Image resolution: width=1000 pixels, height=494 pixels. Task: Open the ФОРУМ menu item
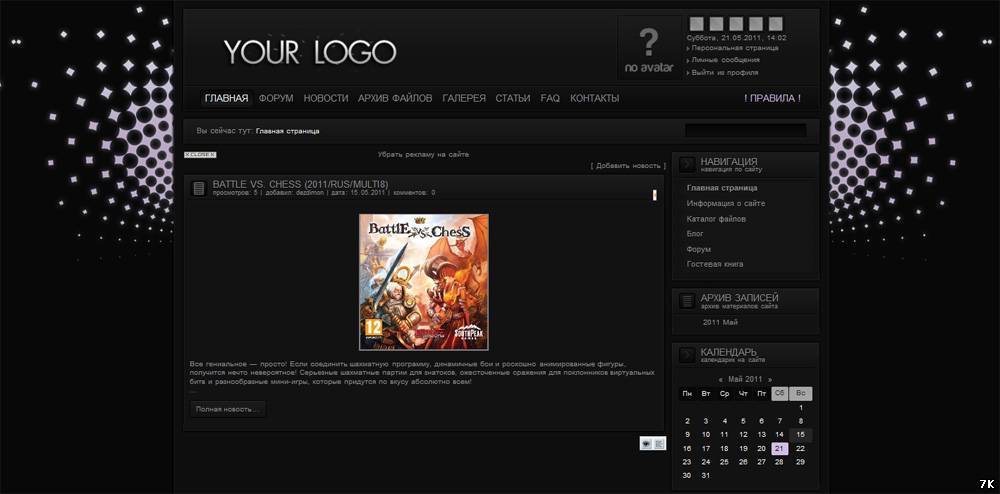pyautogui.click(x=276, y=98)
